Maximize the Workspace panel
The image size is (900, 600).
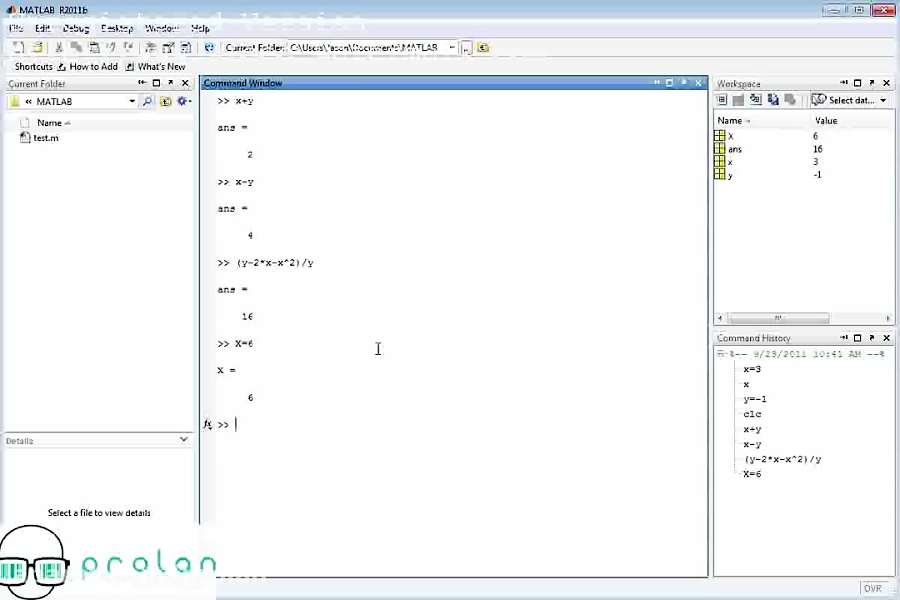[855, 82]
